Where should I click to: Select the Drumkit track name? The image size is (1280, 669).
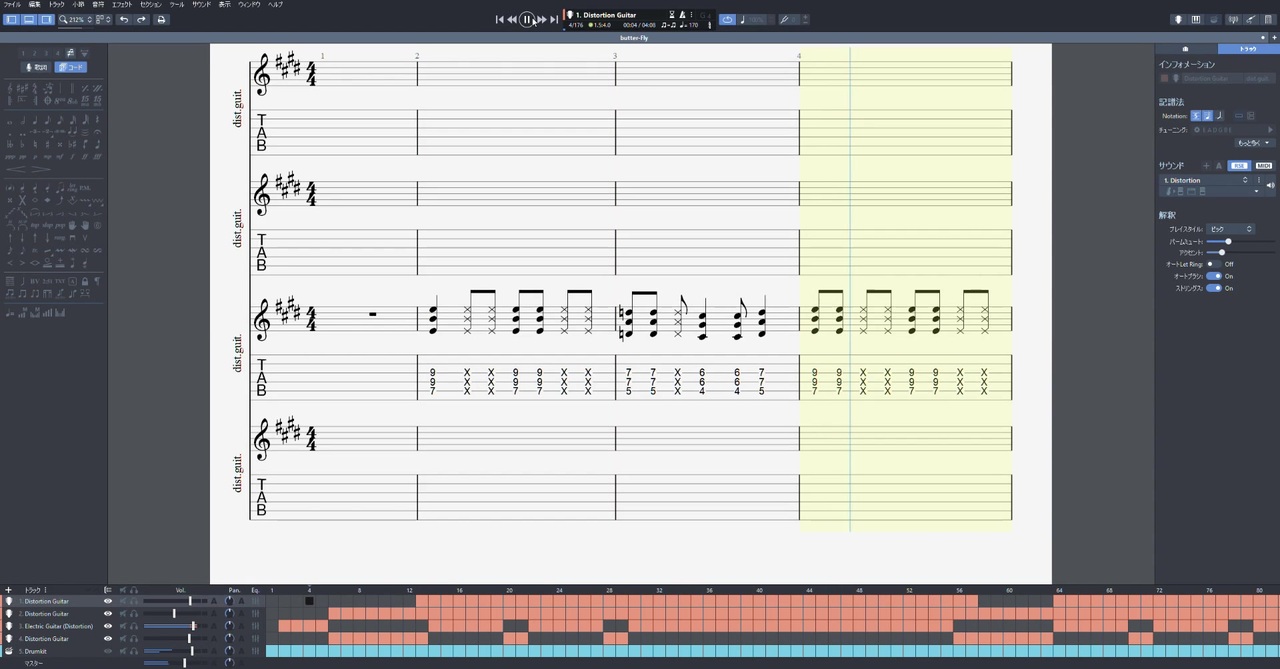point(36,651)
